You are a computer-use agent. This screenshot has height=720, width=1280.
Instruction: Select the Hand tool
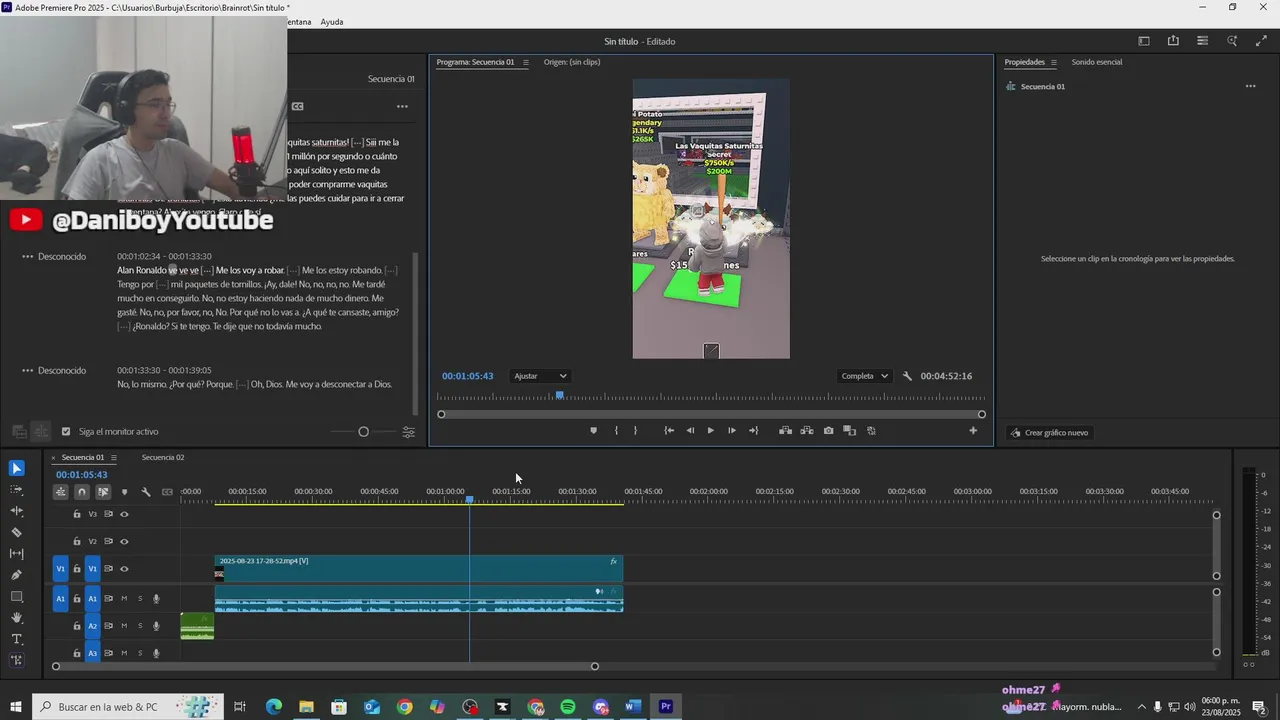pyautogui.click(x=17, y=618)
